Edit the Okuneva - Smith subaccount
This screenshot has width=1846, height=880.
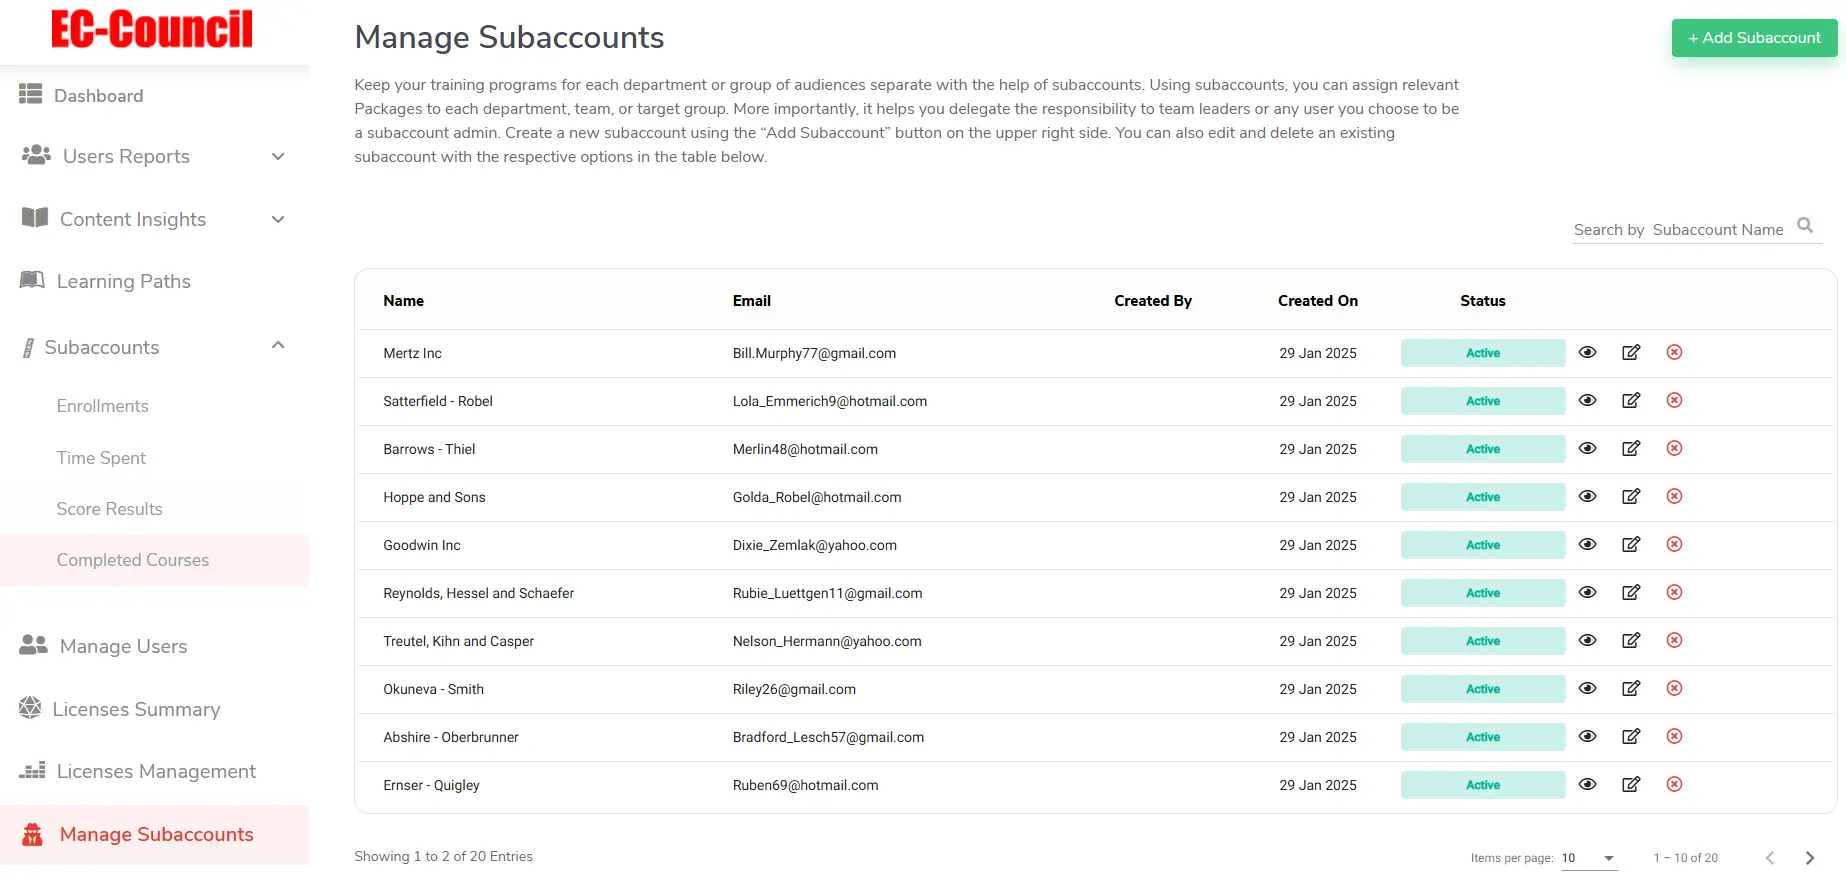[x=1631, y=688]
